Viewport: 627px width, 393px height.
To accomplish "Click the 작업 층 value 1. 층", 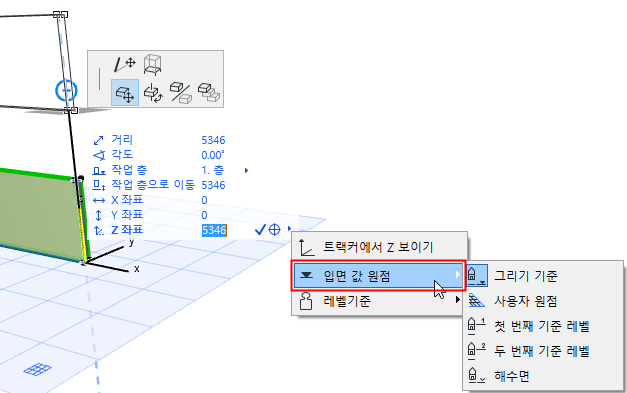I will point(212,170).
